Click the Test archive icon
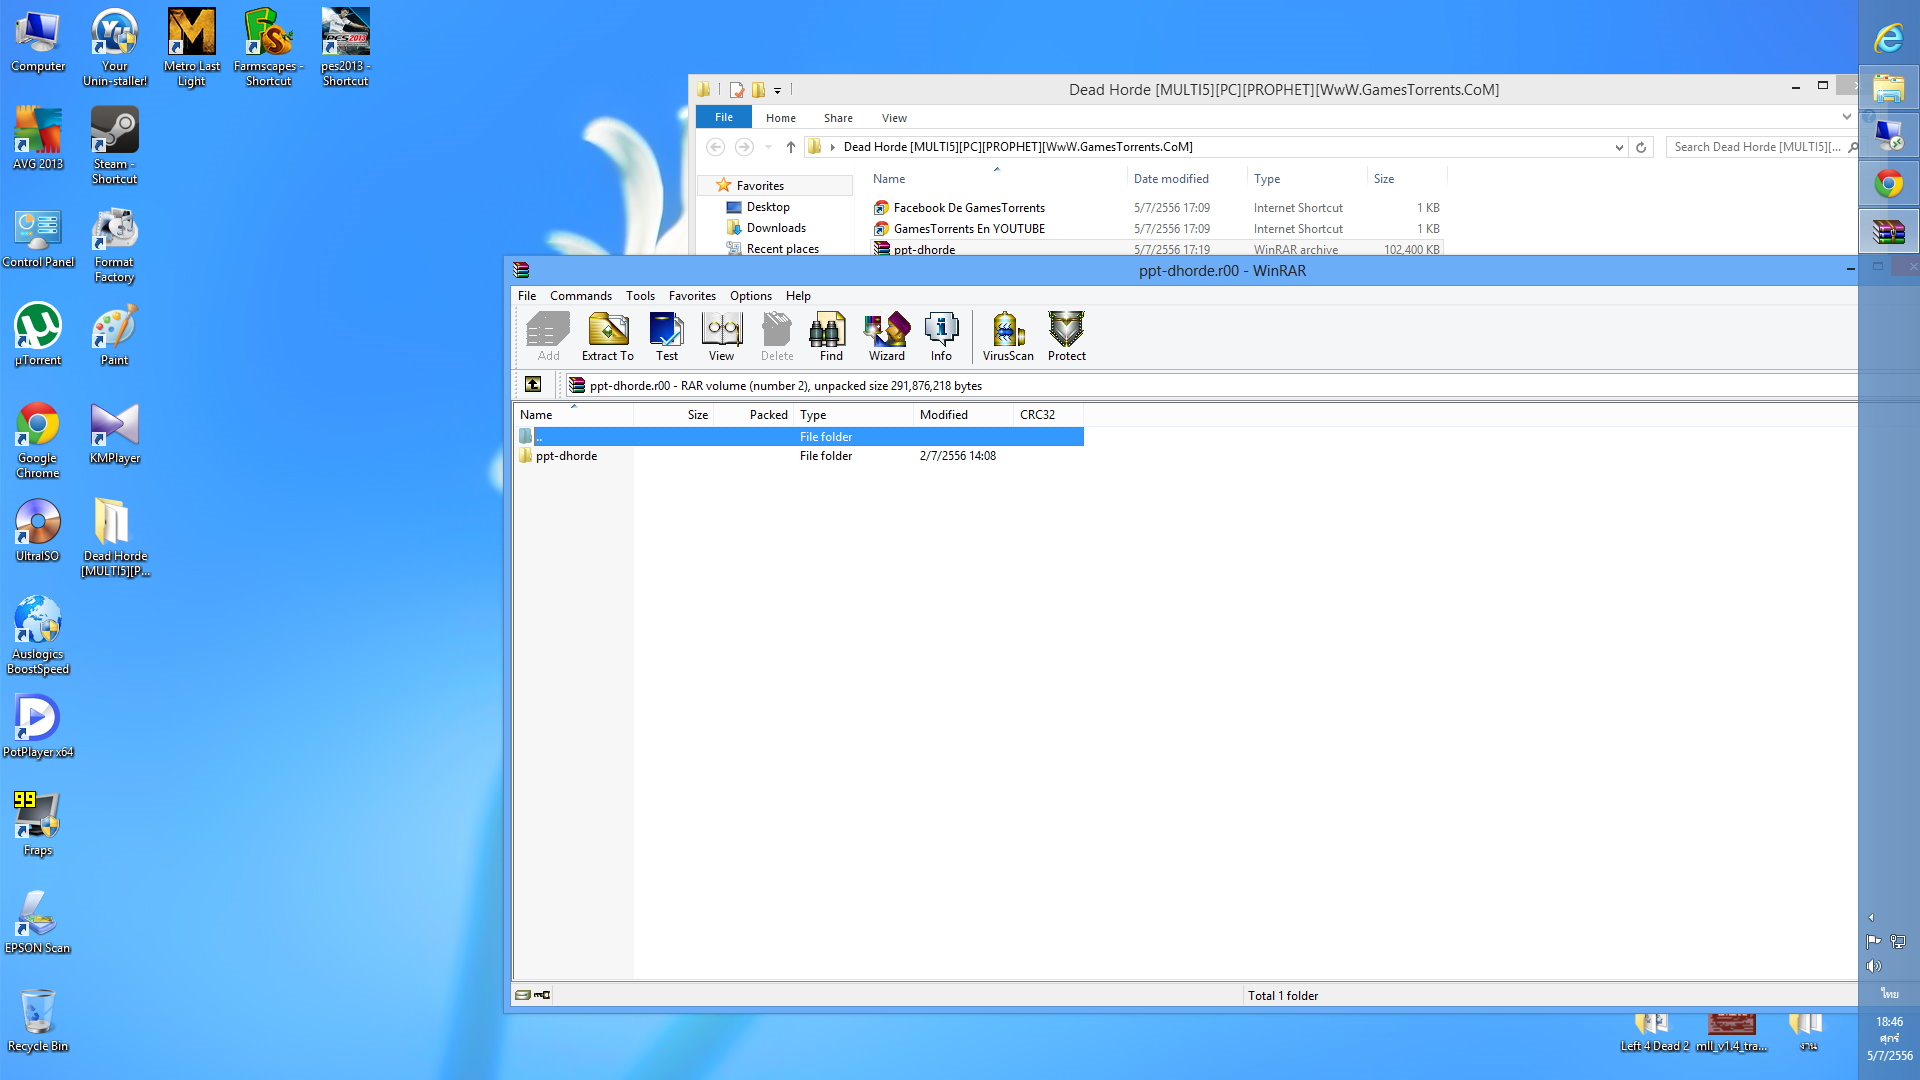Image resolution: width=1920 pixels, height=1080 pixels. pyautogui.click(x=666, y=335)
